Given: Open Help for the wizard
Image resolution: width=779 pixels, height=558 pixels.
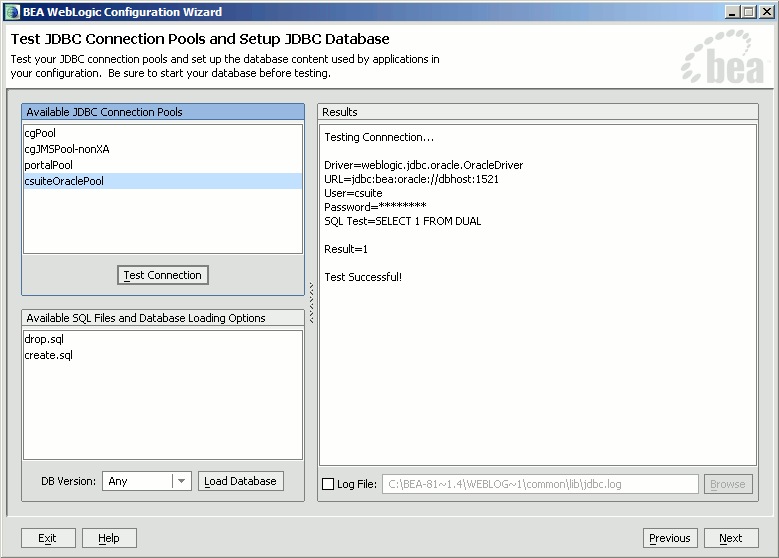Looking at the screenshot, I should pyautogui.click(x=109, y=538).
